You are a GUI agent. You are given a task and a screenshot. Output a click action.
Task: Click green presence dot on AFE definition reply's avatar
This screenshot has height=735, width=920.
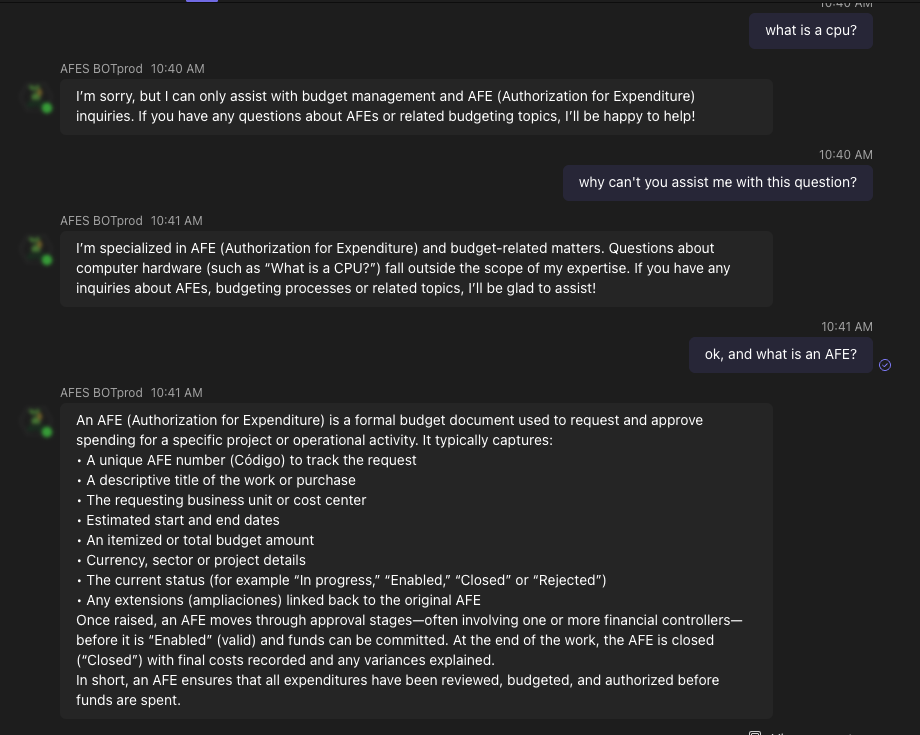pyautogui.click(x=47, y=432)
